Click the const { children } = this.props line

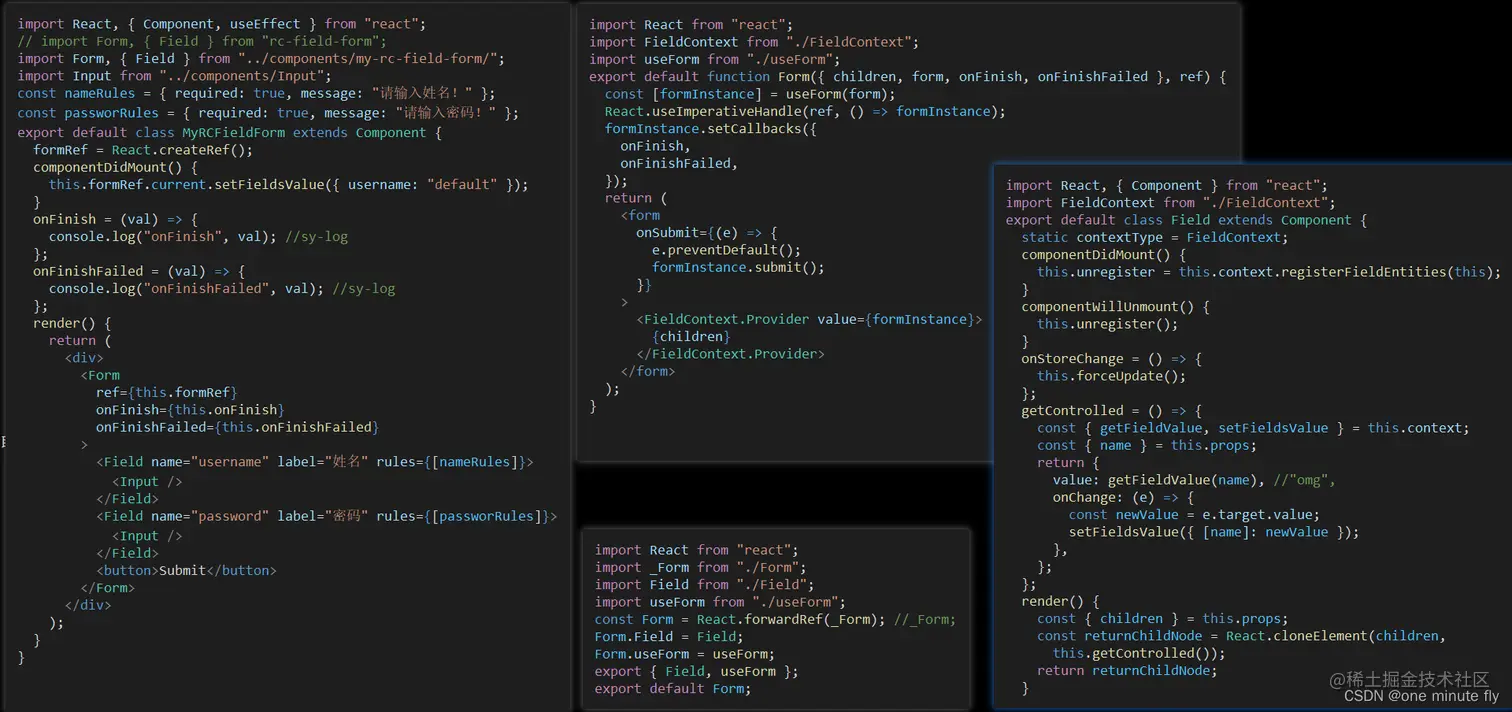coord(1162,619)
